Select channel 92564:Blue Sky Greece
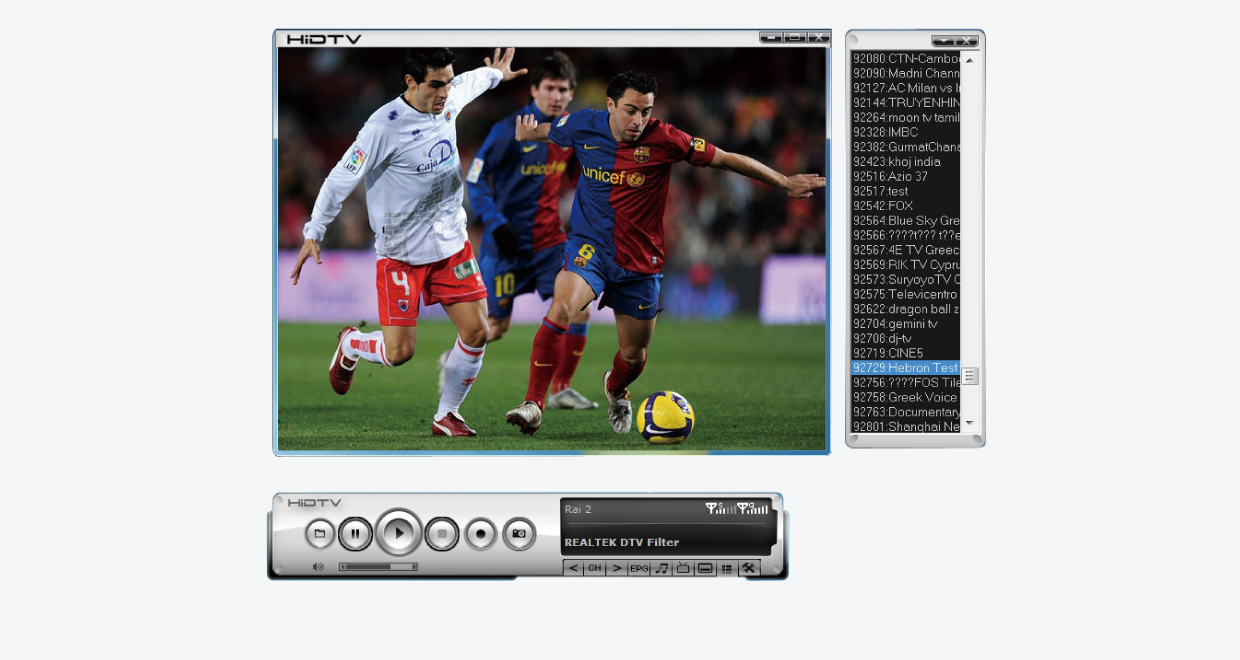 point(906,220)
